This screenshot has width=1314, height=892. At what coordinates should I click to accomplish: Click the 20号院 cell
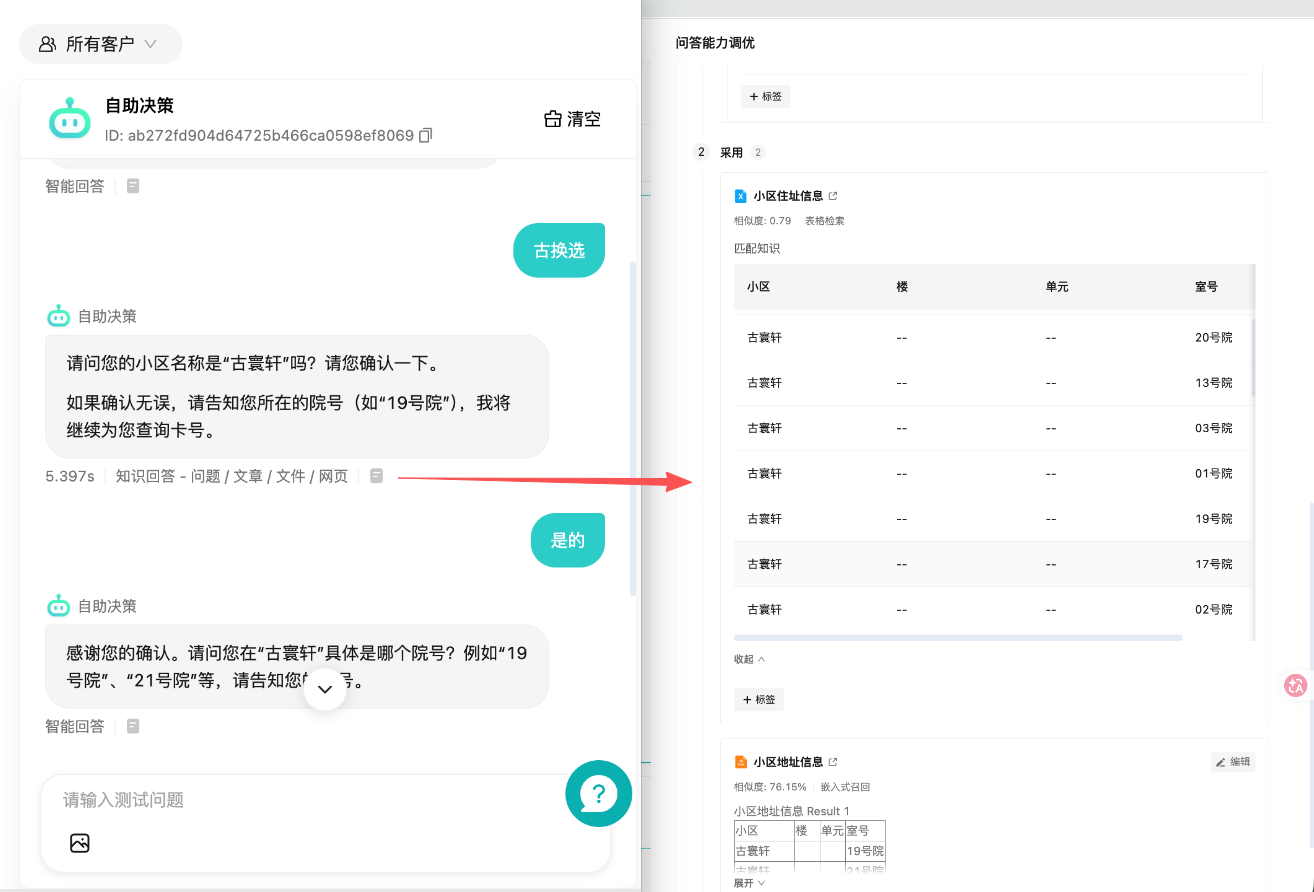pos(1214,338)
